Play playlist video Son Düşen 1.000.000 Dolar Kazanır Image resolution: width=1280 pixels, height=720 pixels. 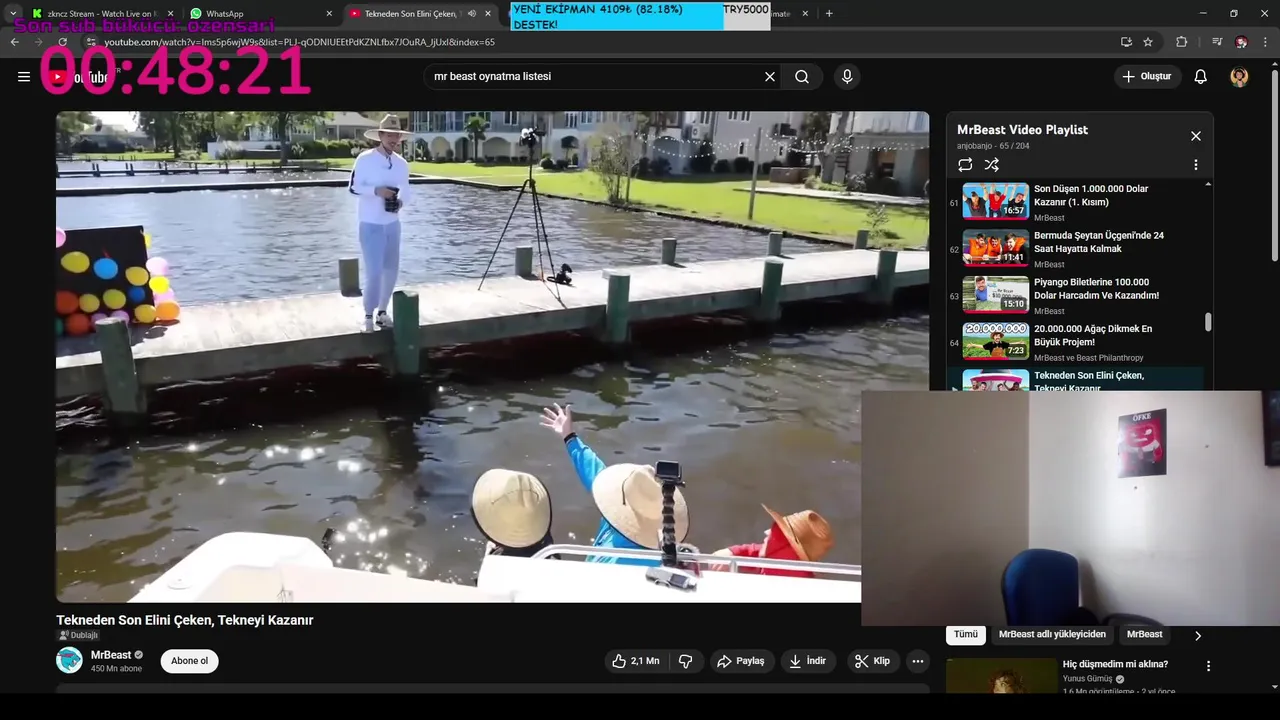coord(1076,201)
